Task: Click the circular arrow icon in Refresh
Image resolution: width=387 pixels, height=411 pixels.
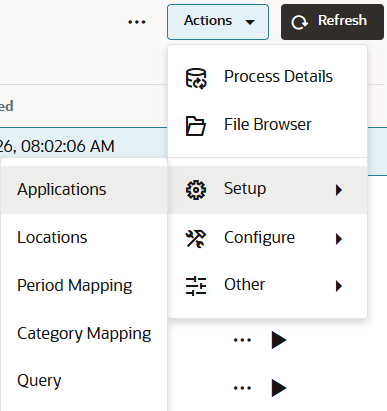Action: [x=299, y=22]
